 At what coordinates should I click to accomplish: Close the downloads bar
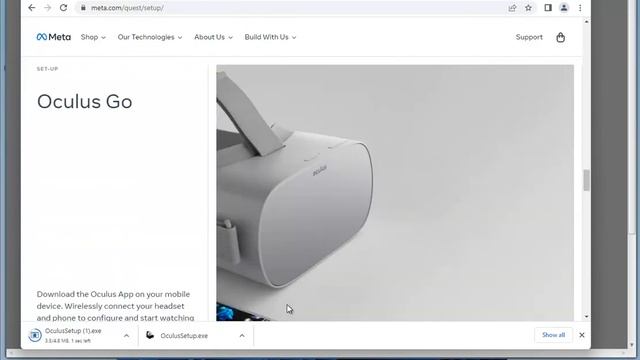point(582,335)
